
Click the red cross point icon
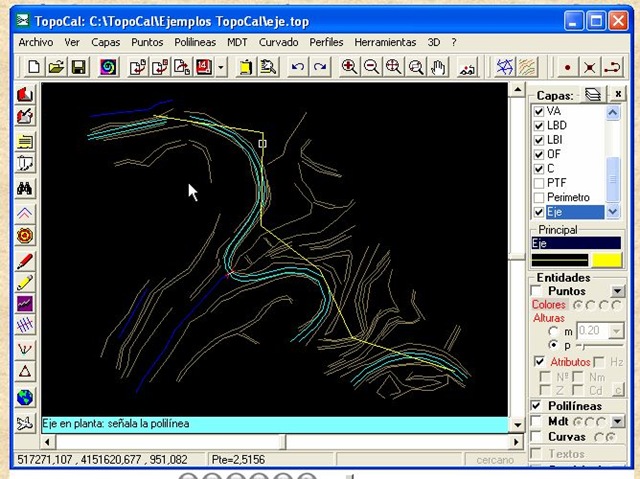click(x=589, y=67)
